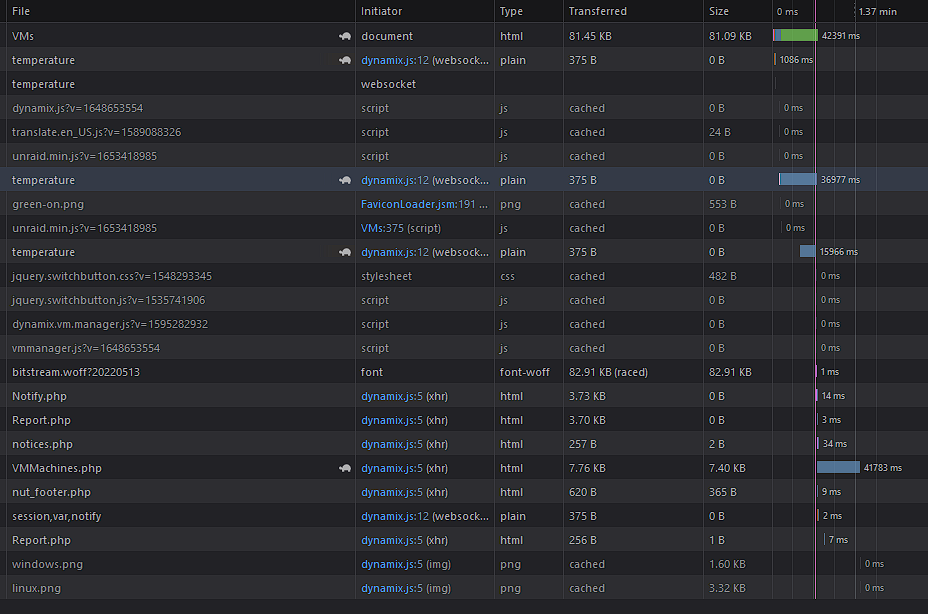This screenshot has height=614, width=928.
Task: Click the 1086 ms timing label
Action: [x=796, y=60]
